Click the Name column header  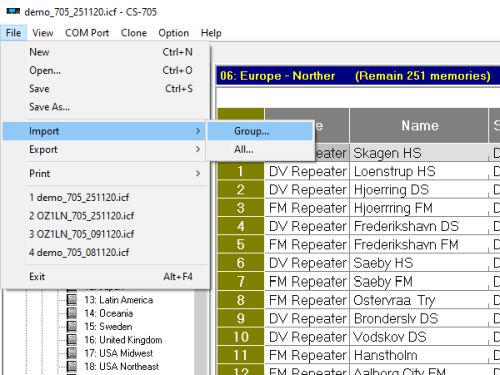click(419, 126)
